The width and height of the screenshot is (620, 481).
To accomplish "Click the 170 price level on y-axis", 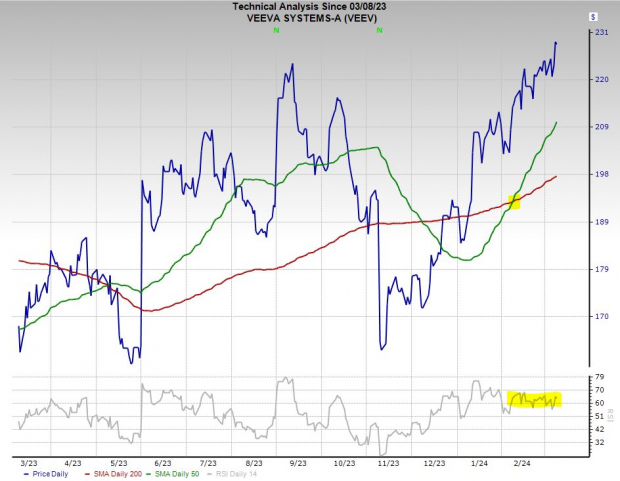I will (602, 316).
